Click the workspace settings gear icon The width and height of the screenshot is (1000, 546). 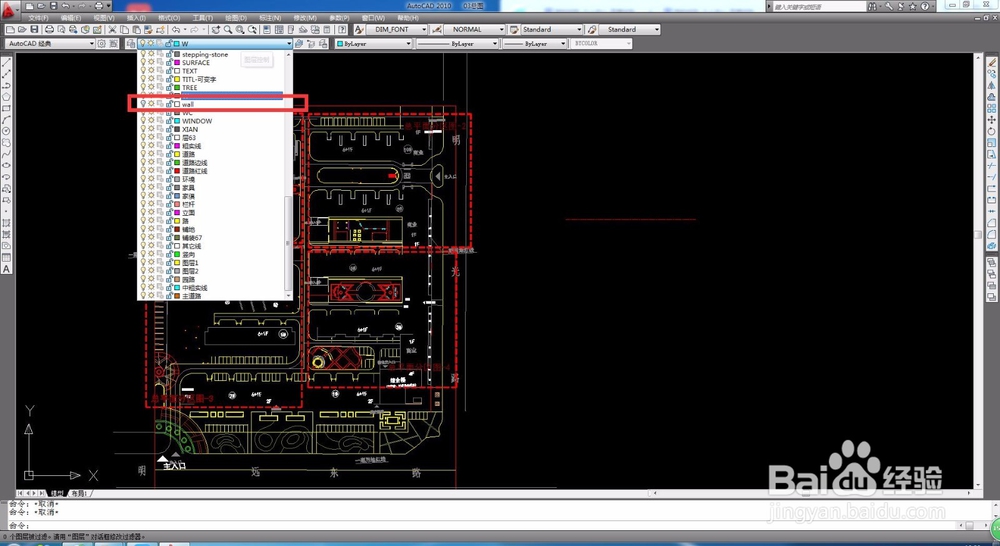click(101, 43)
